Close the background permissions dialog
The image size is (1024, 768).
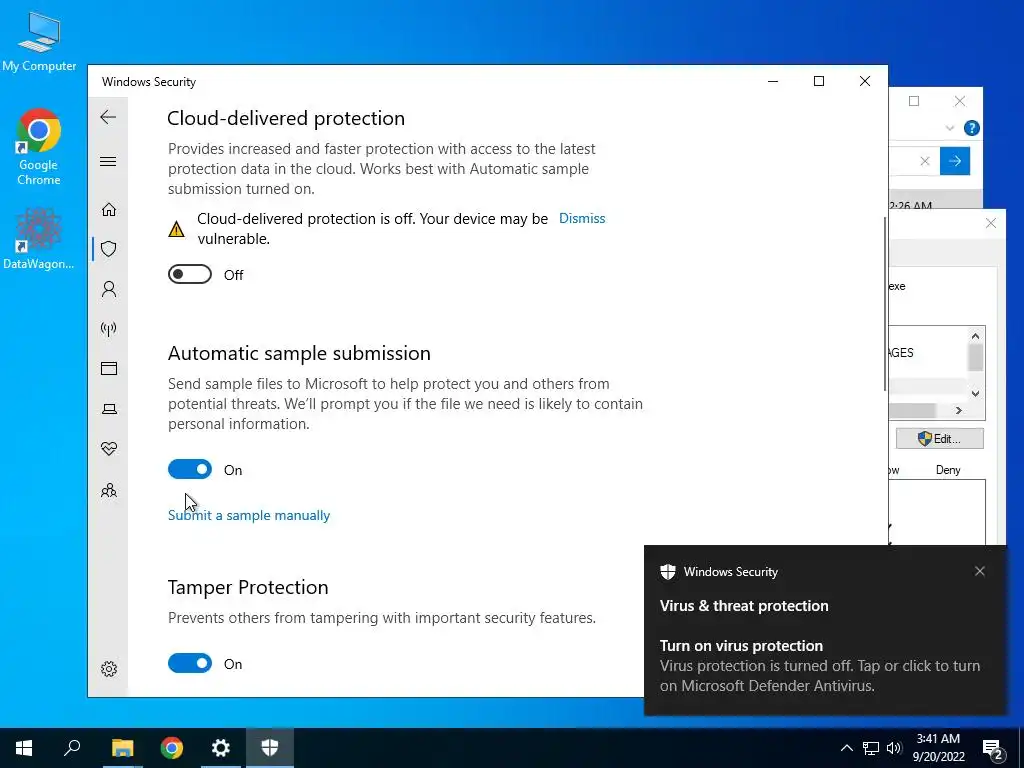[991, 223]
